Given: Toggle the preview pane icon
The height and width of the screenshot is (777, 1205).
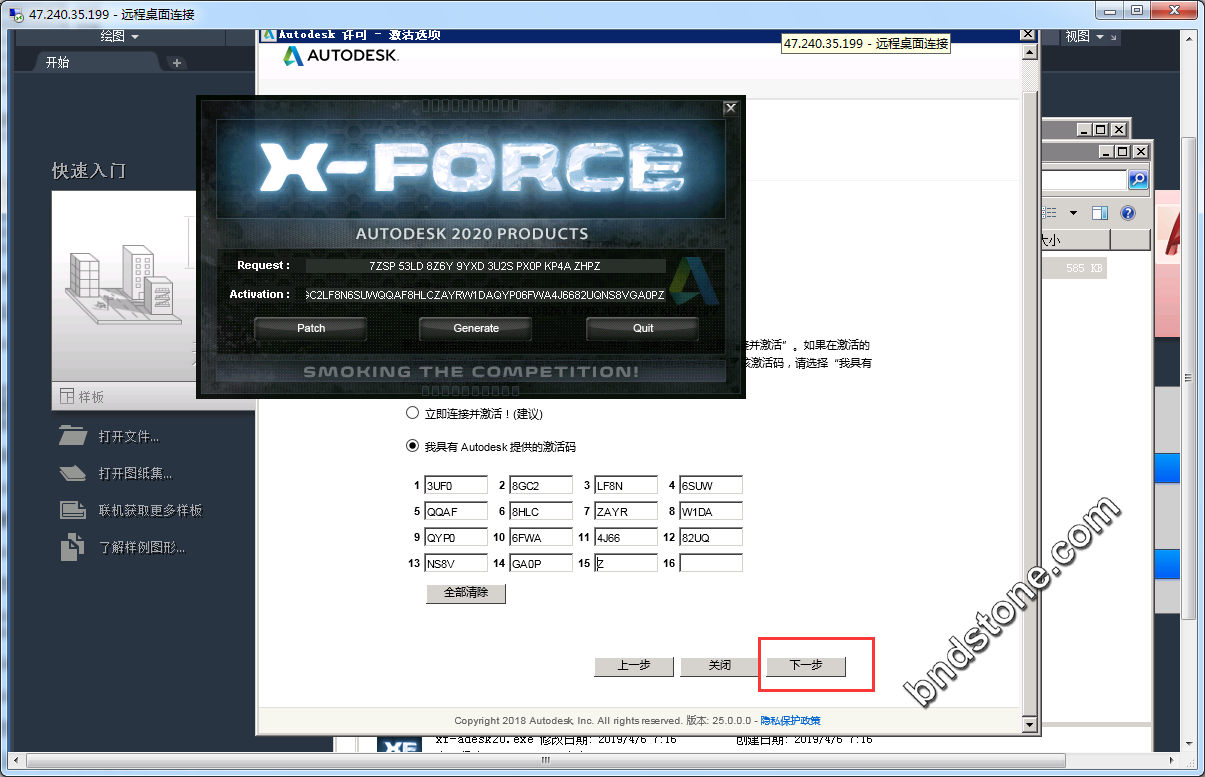Looking at the screenshot, I should 1100,213.
